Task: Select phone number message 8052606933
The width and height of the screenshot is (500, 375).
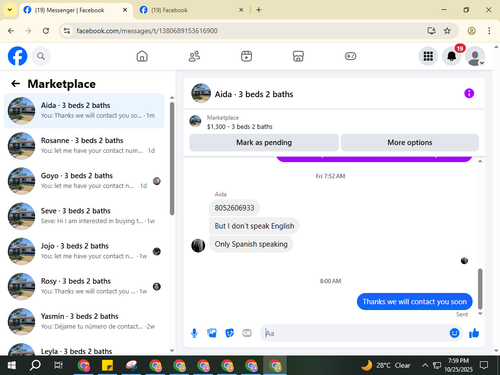Action: click(234, 208)
